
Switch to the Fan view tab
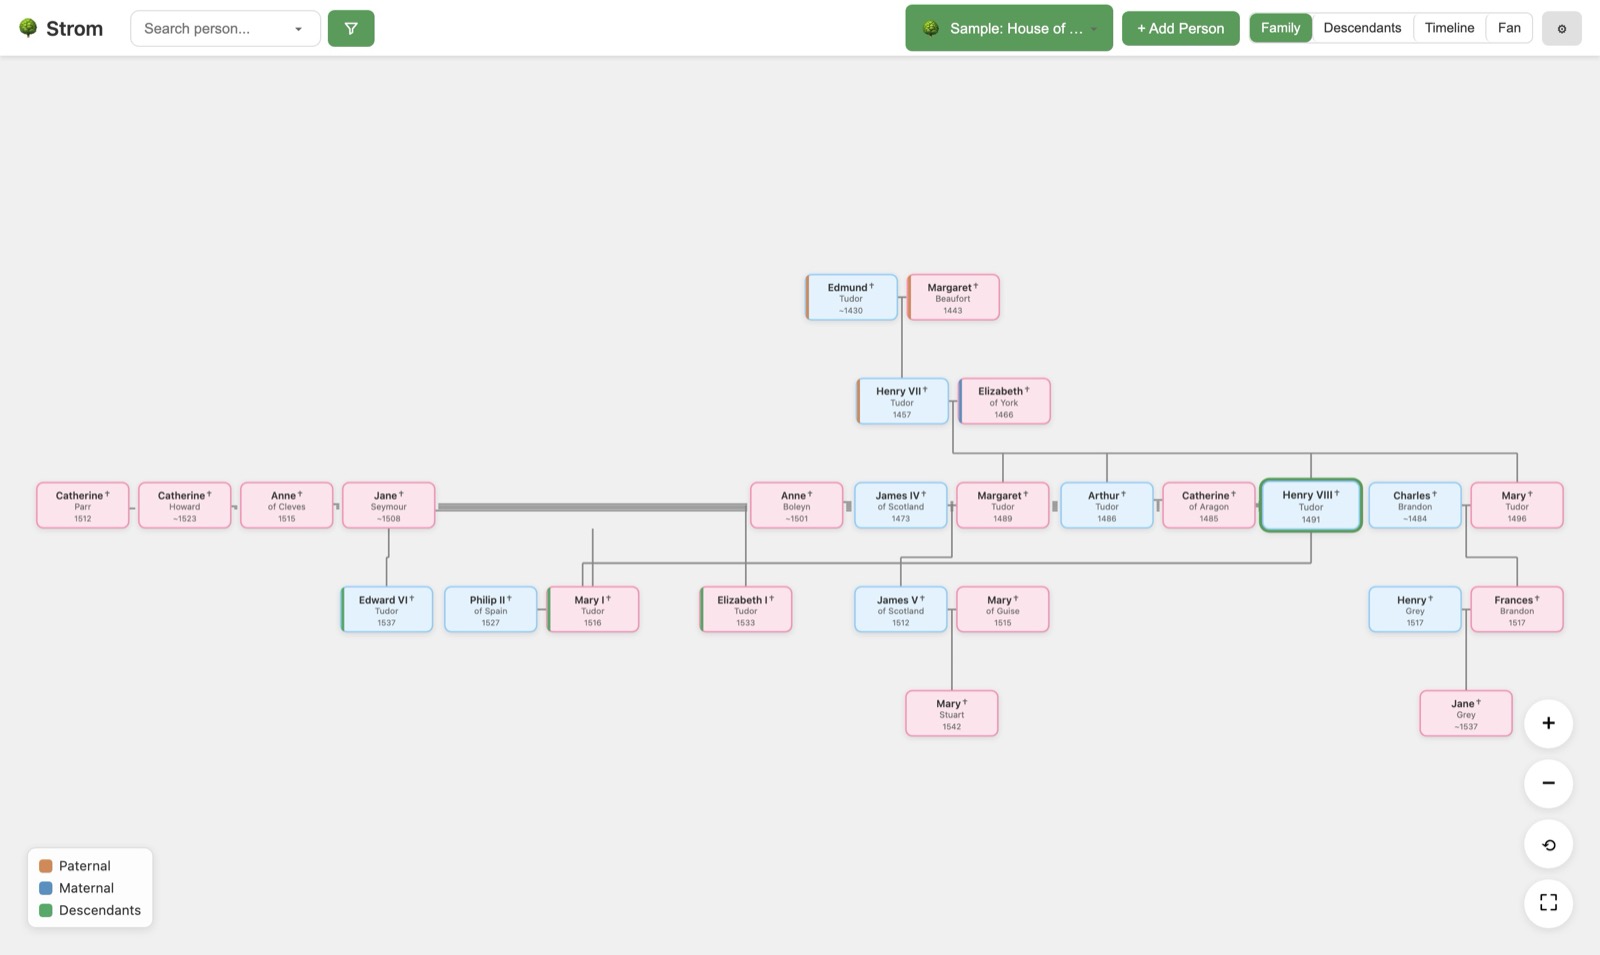tap(1509, 28)
